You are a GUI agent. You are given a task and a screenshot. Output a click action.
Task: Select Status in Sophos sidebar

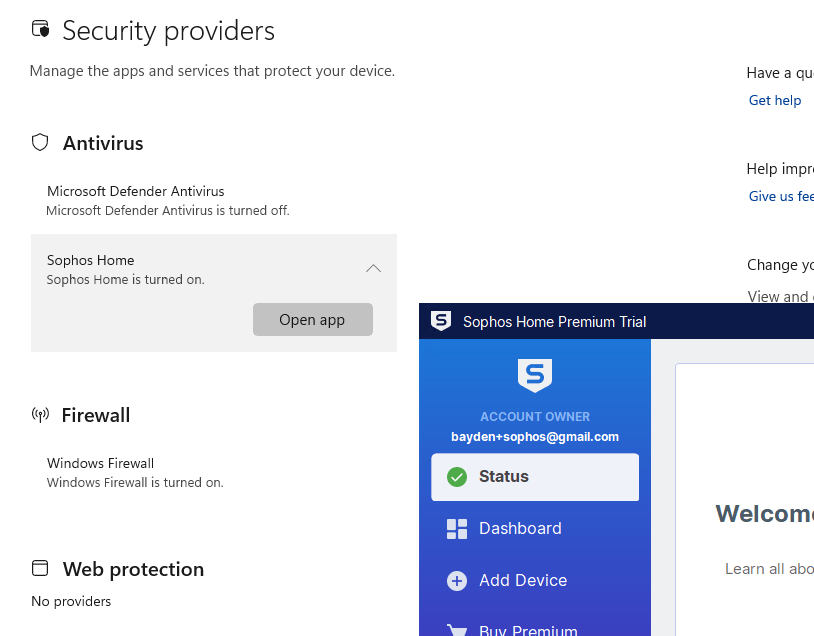pos(535,477)
